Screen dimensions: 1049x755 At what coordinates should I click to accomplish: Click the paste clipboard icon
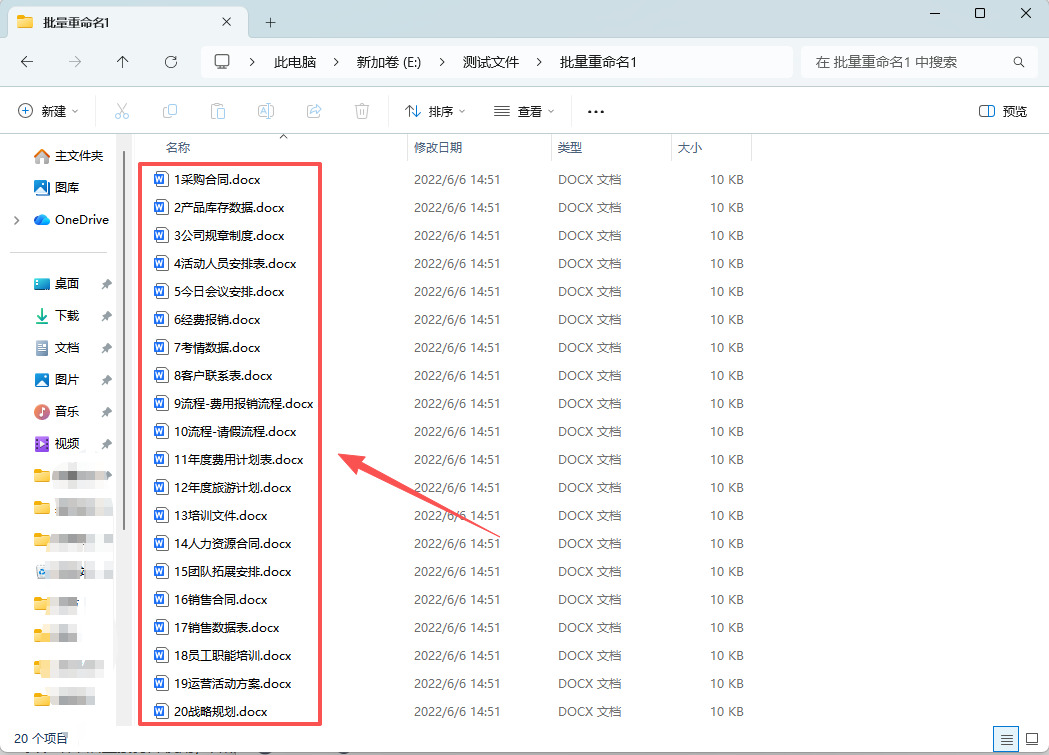click(x=218, y=111)
